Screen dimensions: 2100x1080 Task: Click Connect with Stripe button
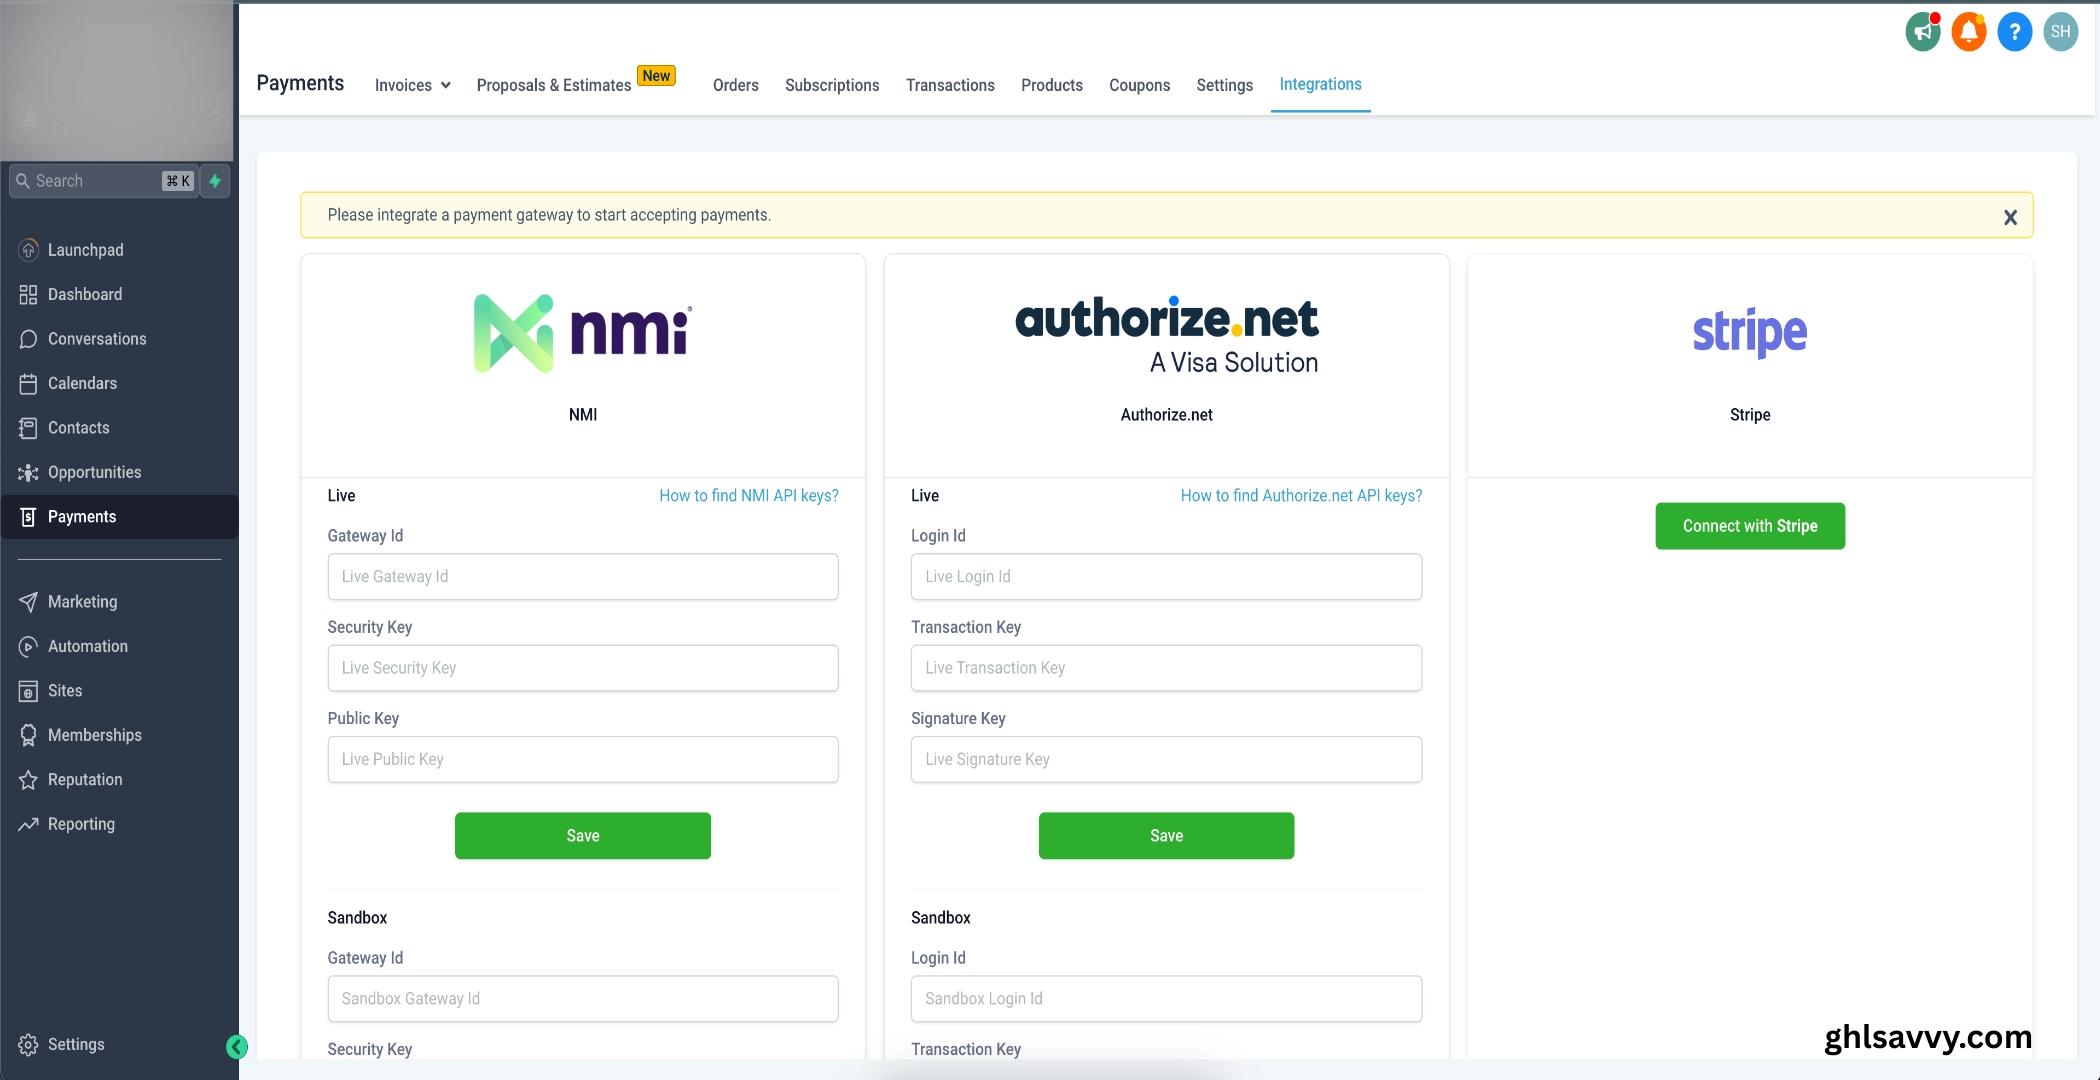click(x=1750, y=526)
